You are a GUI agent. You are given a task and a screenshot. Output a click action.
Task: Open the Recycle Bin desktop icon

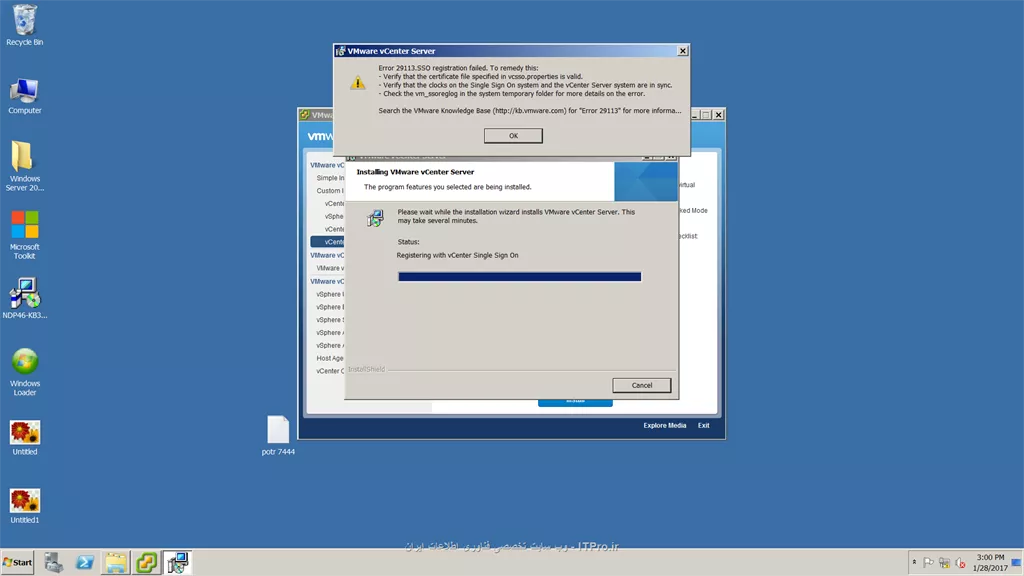point(25,25)
